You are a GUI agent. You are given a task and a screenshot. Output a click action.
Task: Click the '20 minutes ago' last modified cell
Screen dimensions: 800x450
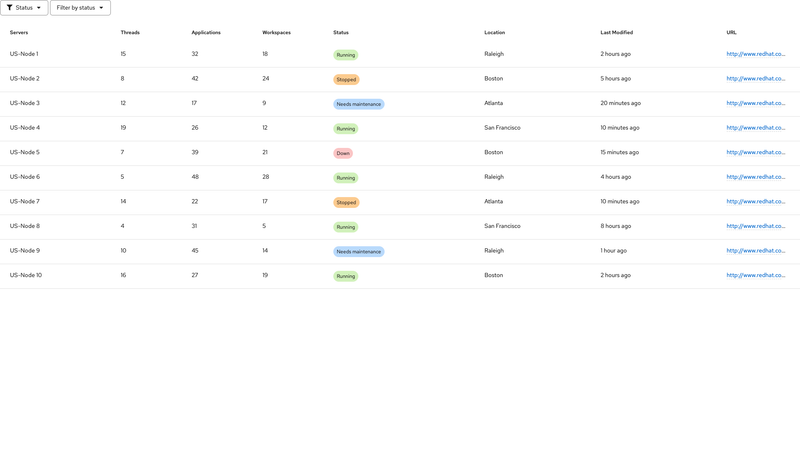(620, 103)
